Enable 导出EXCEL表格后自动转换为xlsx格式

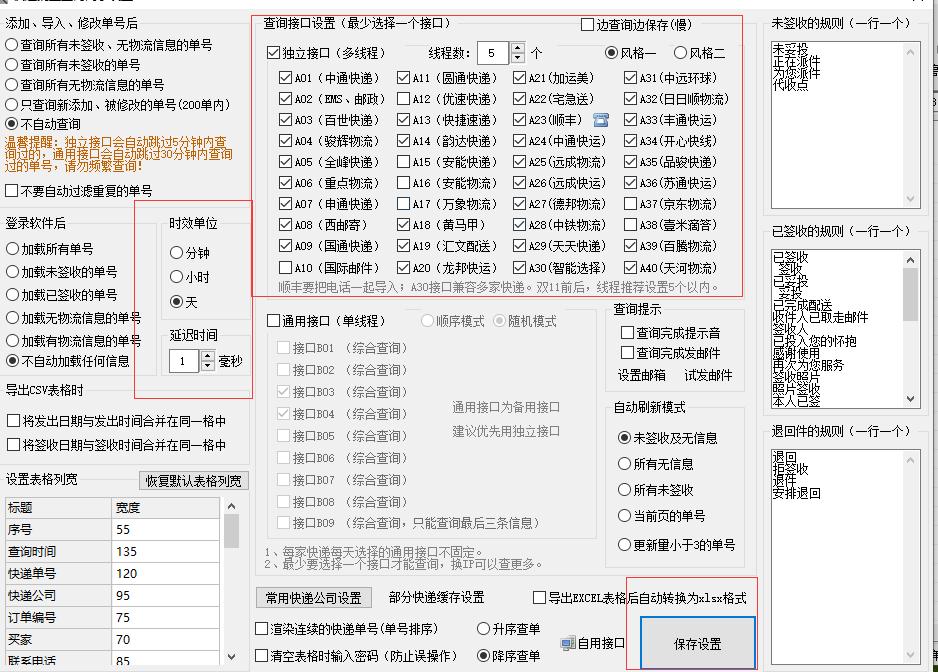click(x=536, y=597)
